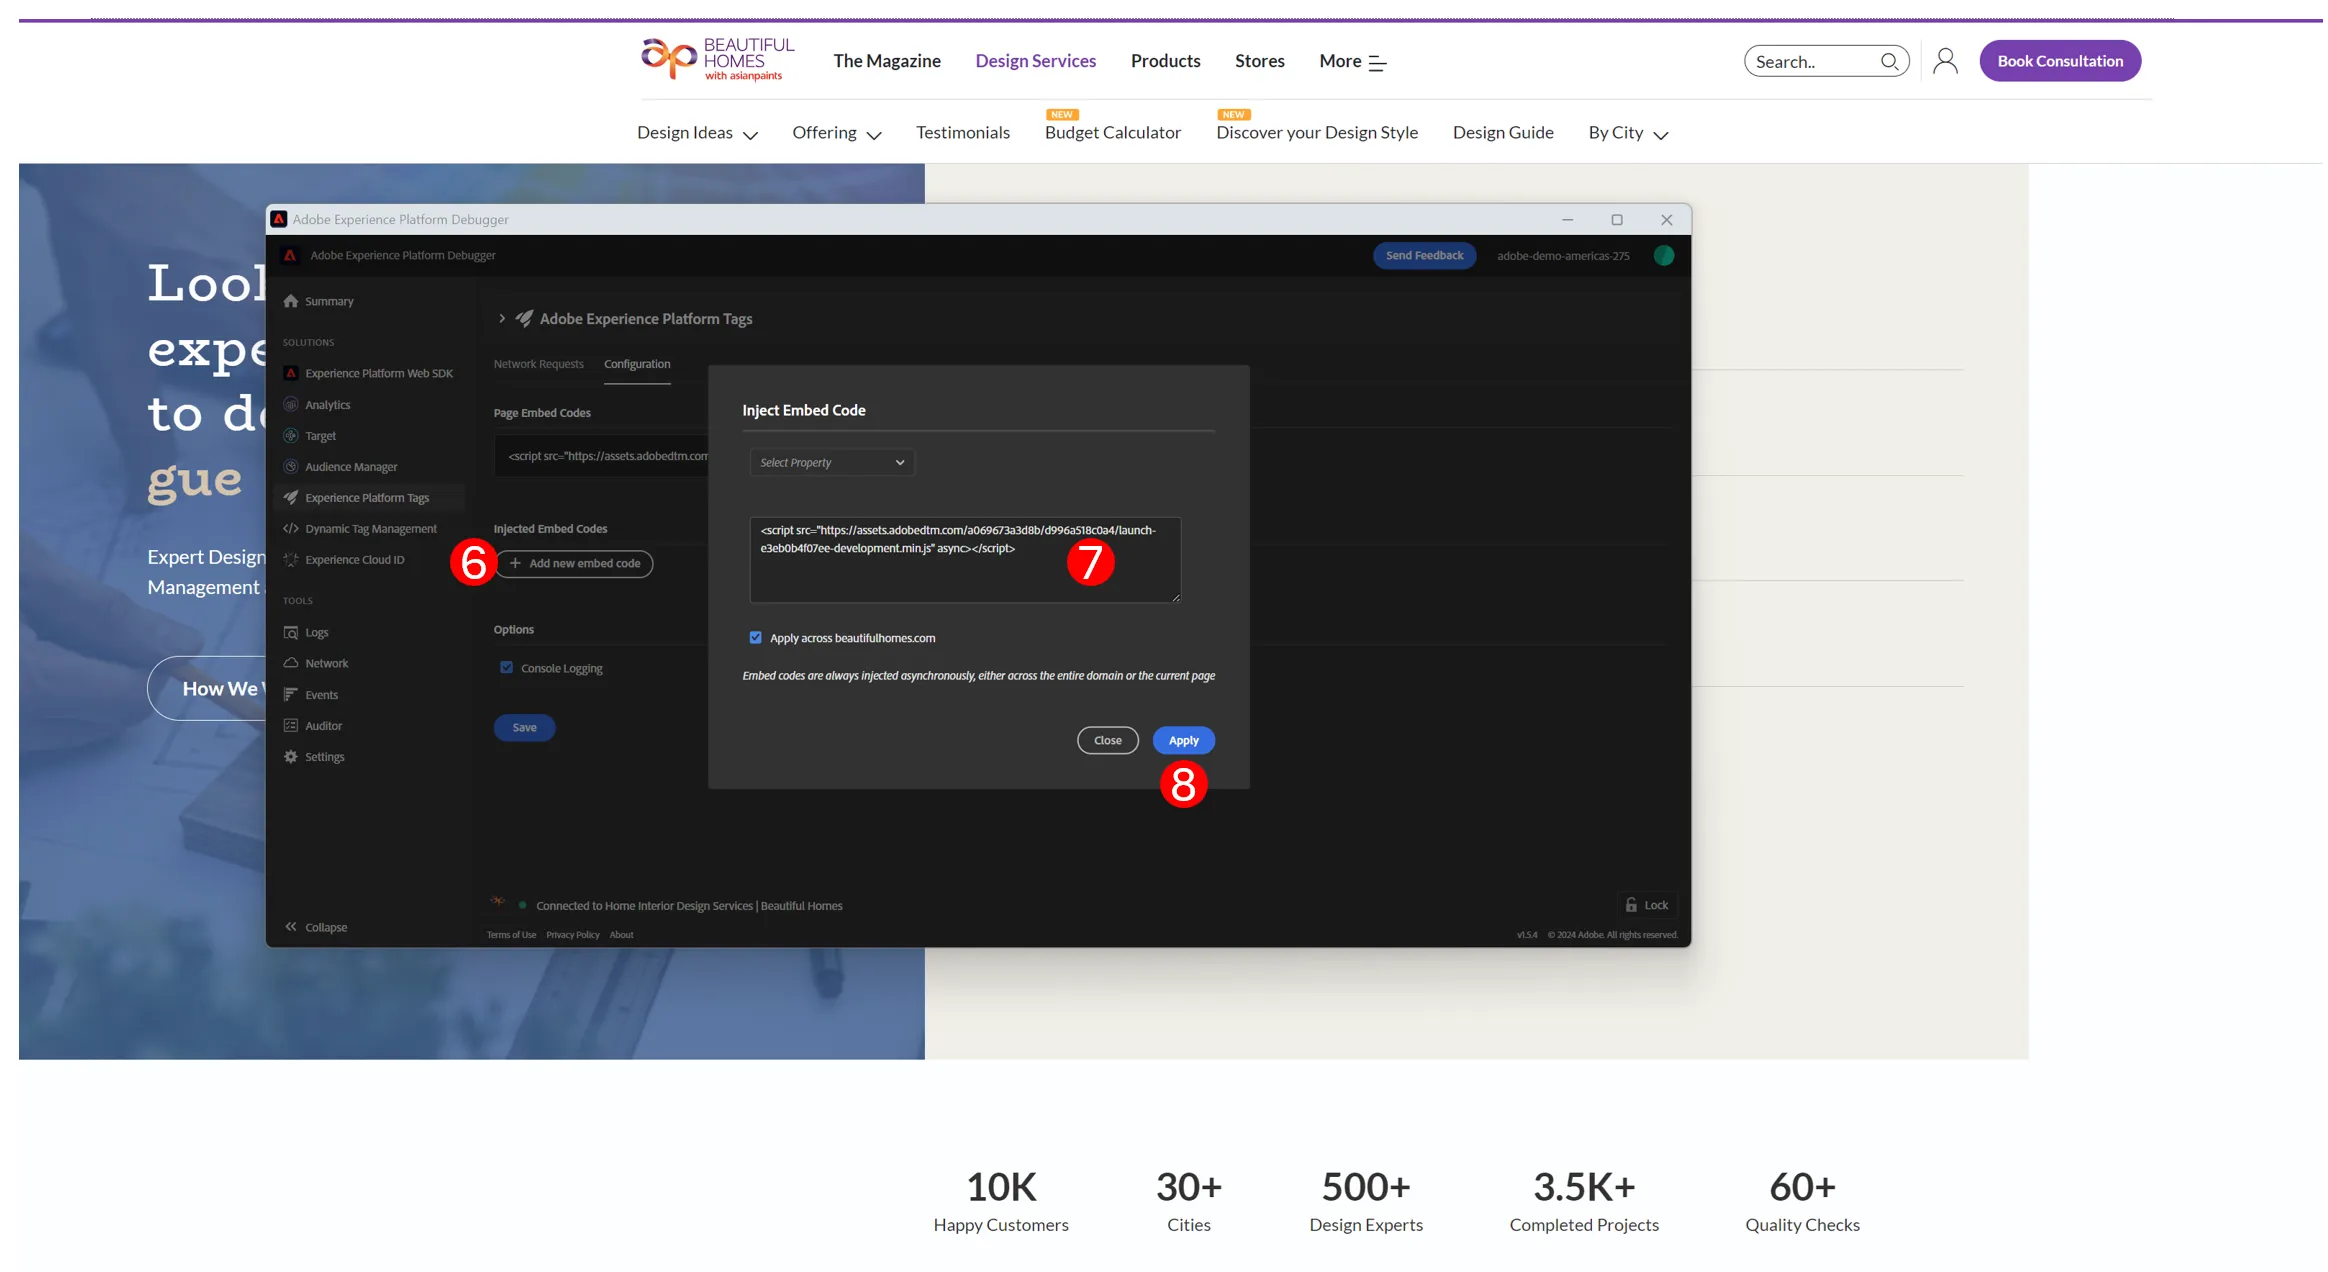Open The Magazine menu item
Viewport: 2328px width, 1272px height.
[887, 61]
